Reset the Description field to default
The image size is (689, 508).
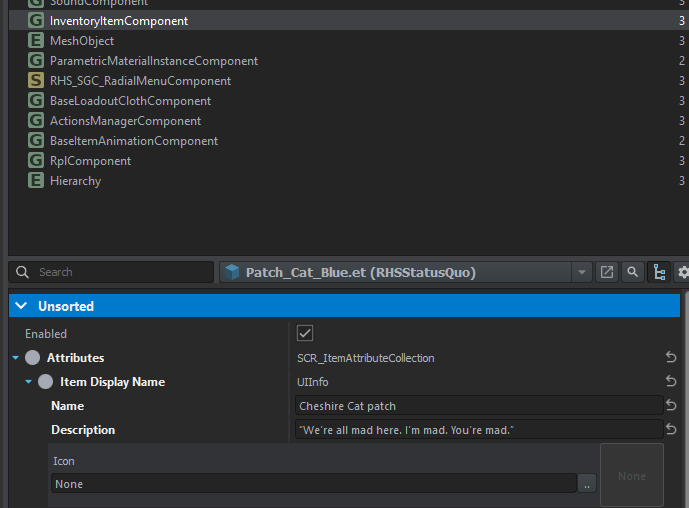pos(671,429)
